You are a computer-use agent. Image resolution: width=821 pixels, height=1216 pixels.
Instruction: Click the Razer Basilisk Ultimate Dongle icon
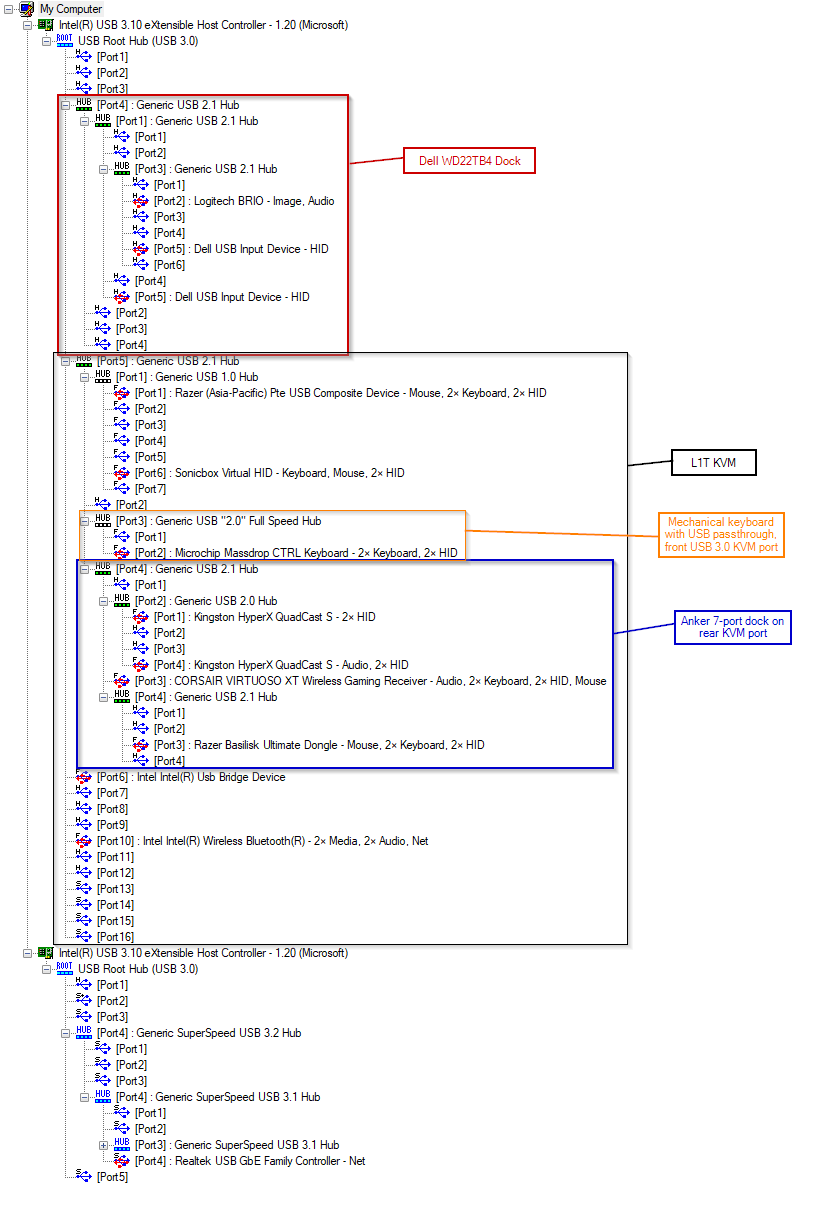pos(141,745)
